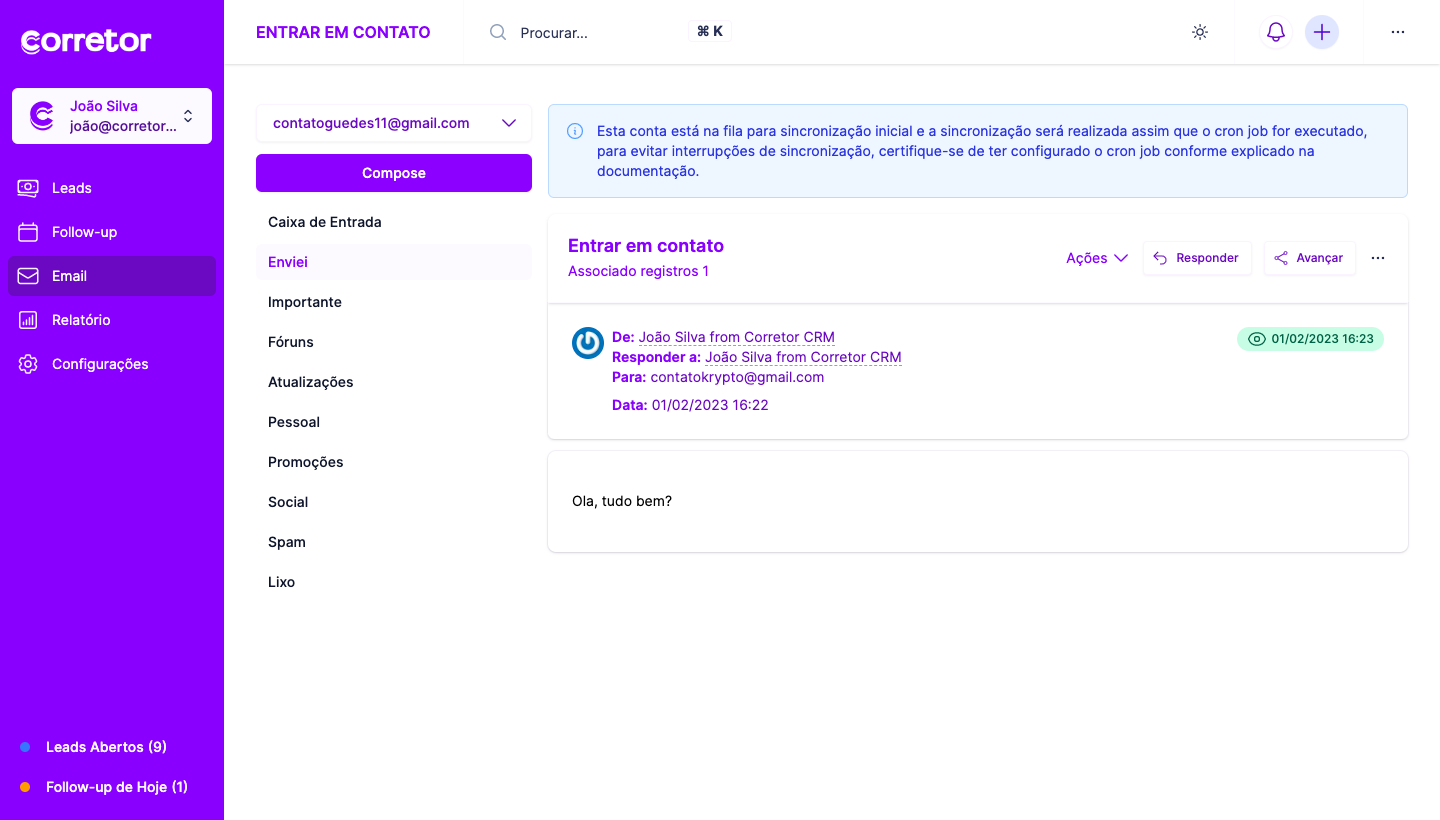Click the eye read-status badge 01/02/2023 16:23
The width and height of the screenshot is (1440, 820).
click(1310, 339)
